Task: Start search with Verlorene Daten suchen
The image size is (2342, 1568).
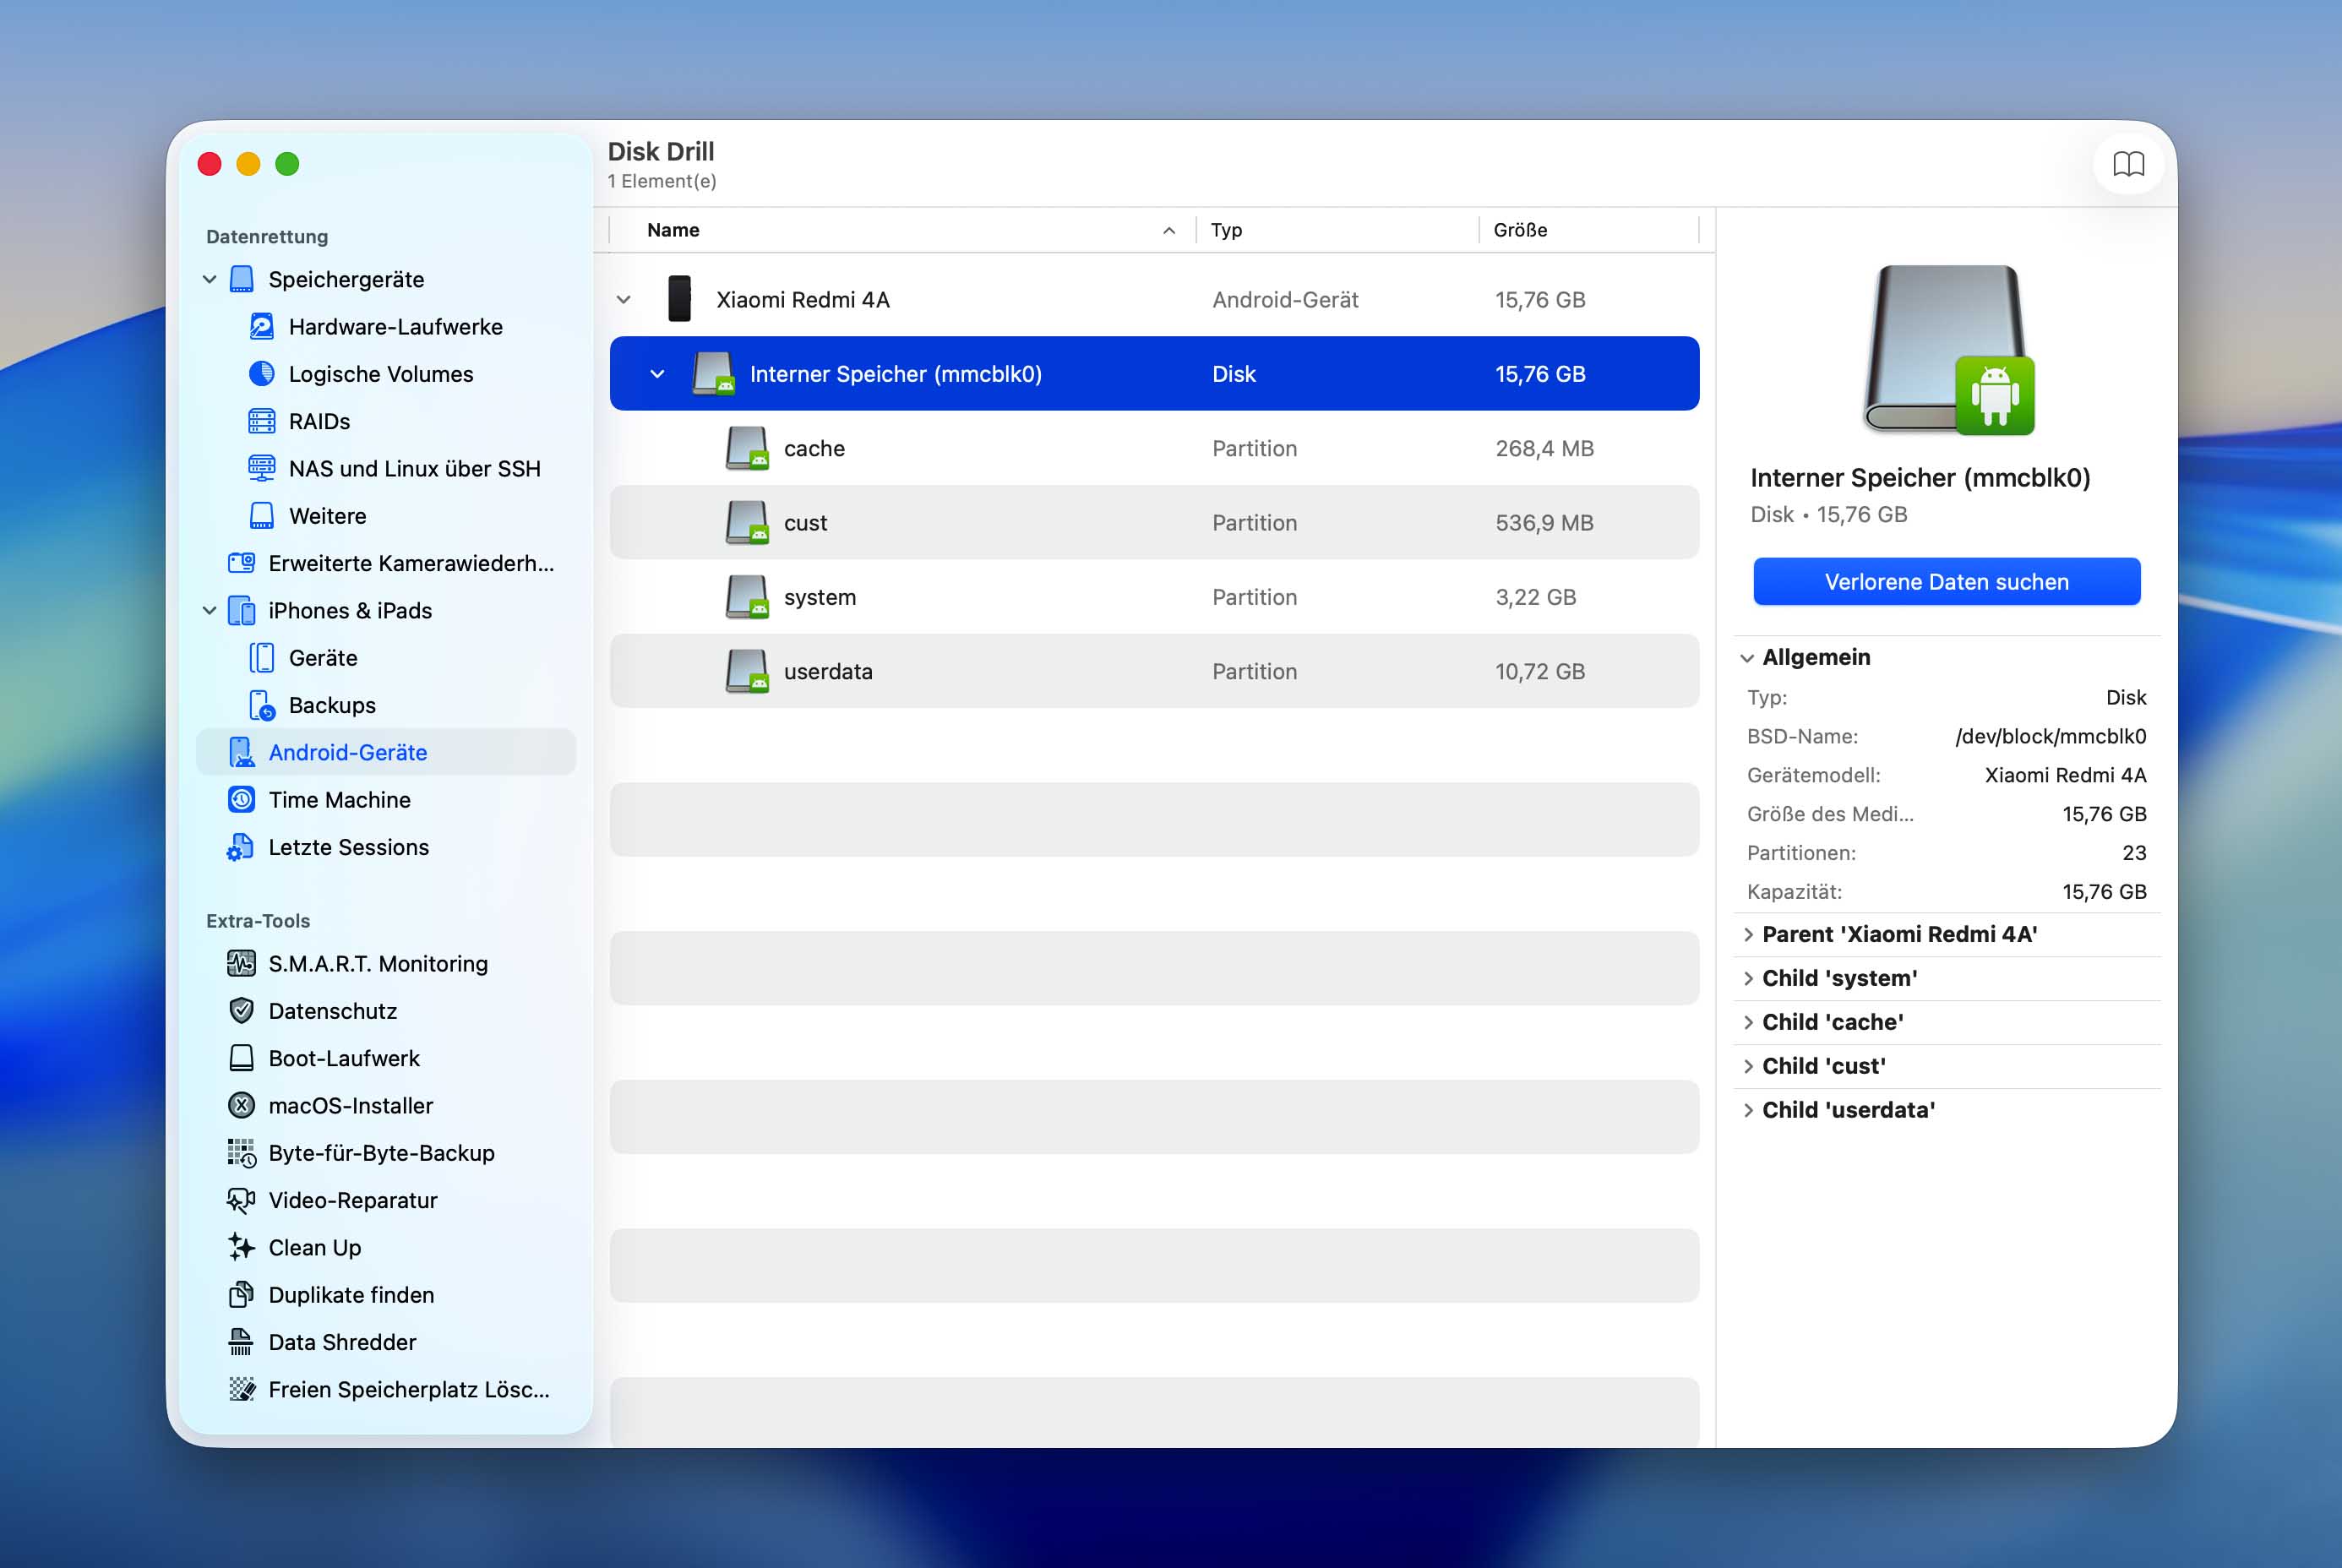Action: click(1946, 582)
